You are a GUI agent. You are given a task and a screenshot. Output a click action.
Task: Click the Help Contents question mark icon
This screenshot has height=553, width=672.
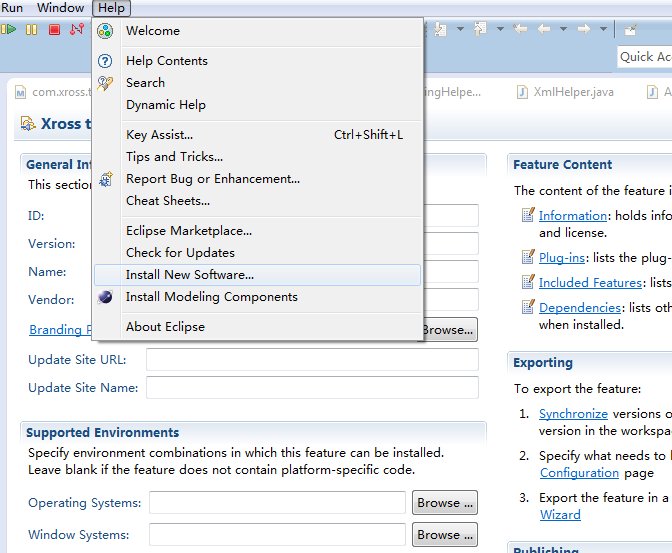click(105, 61)
